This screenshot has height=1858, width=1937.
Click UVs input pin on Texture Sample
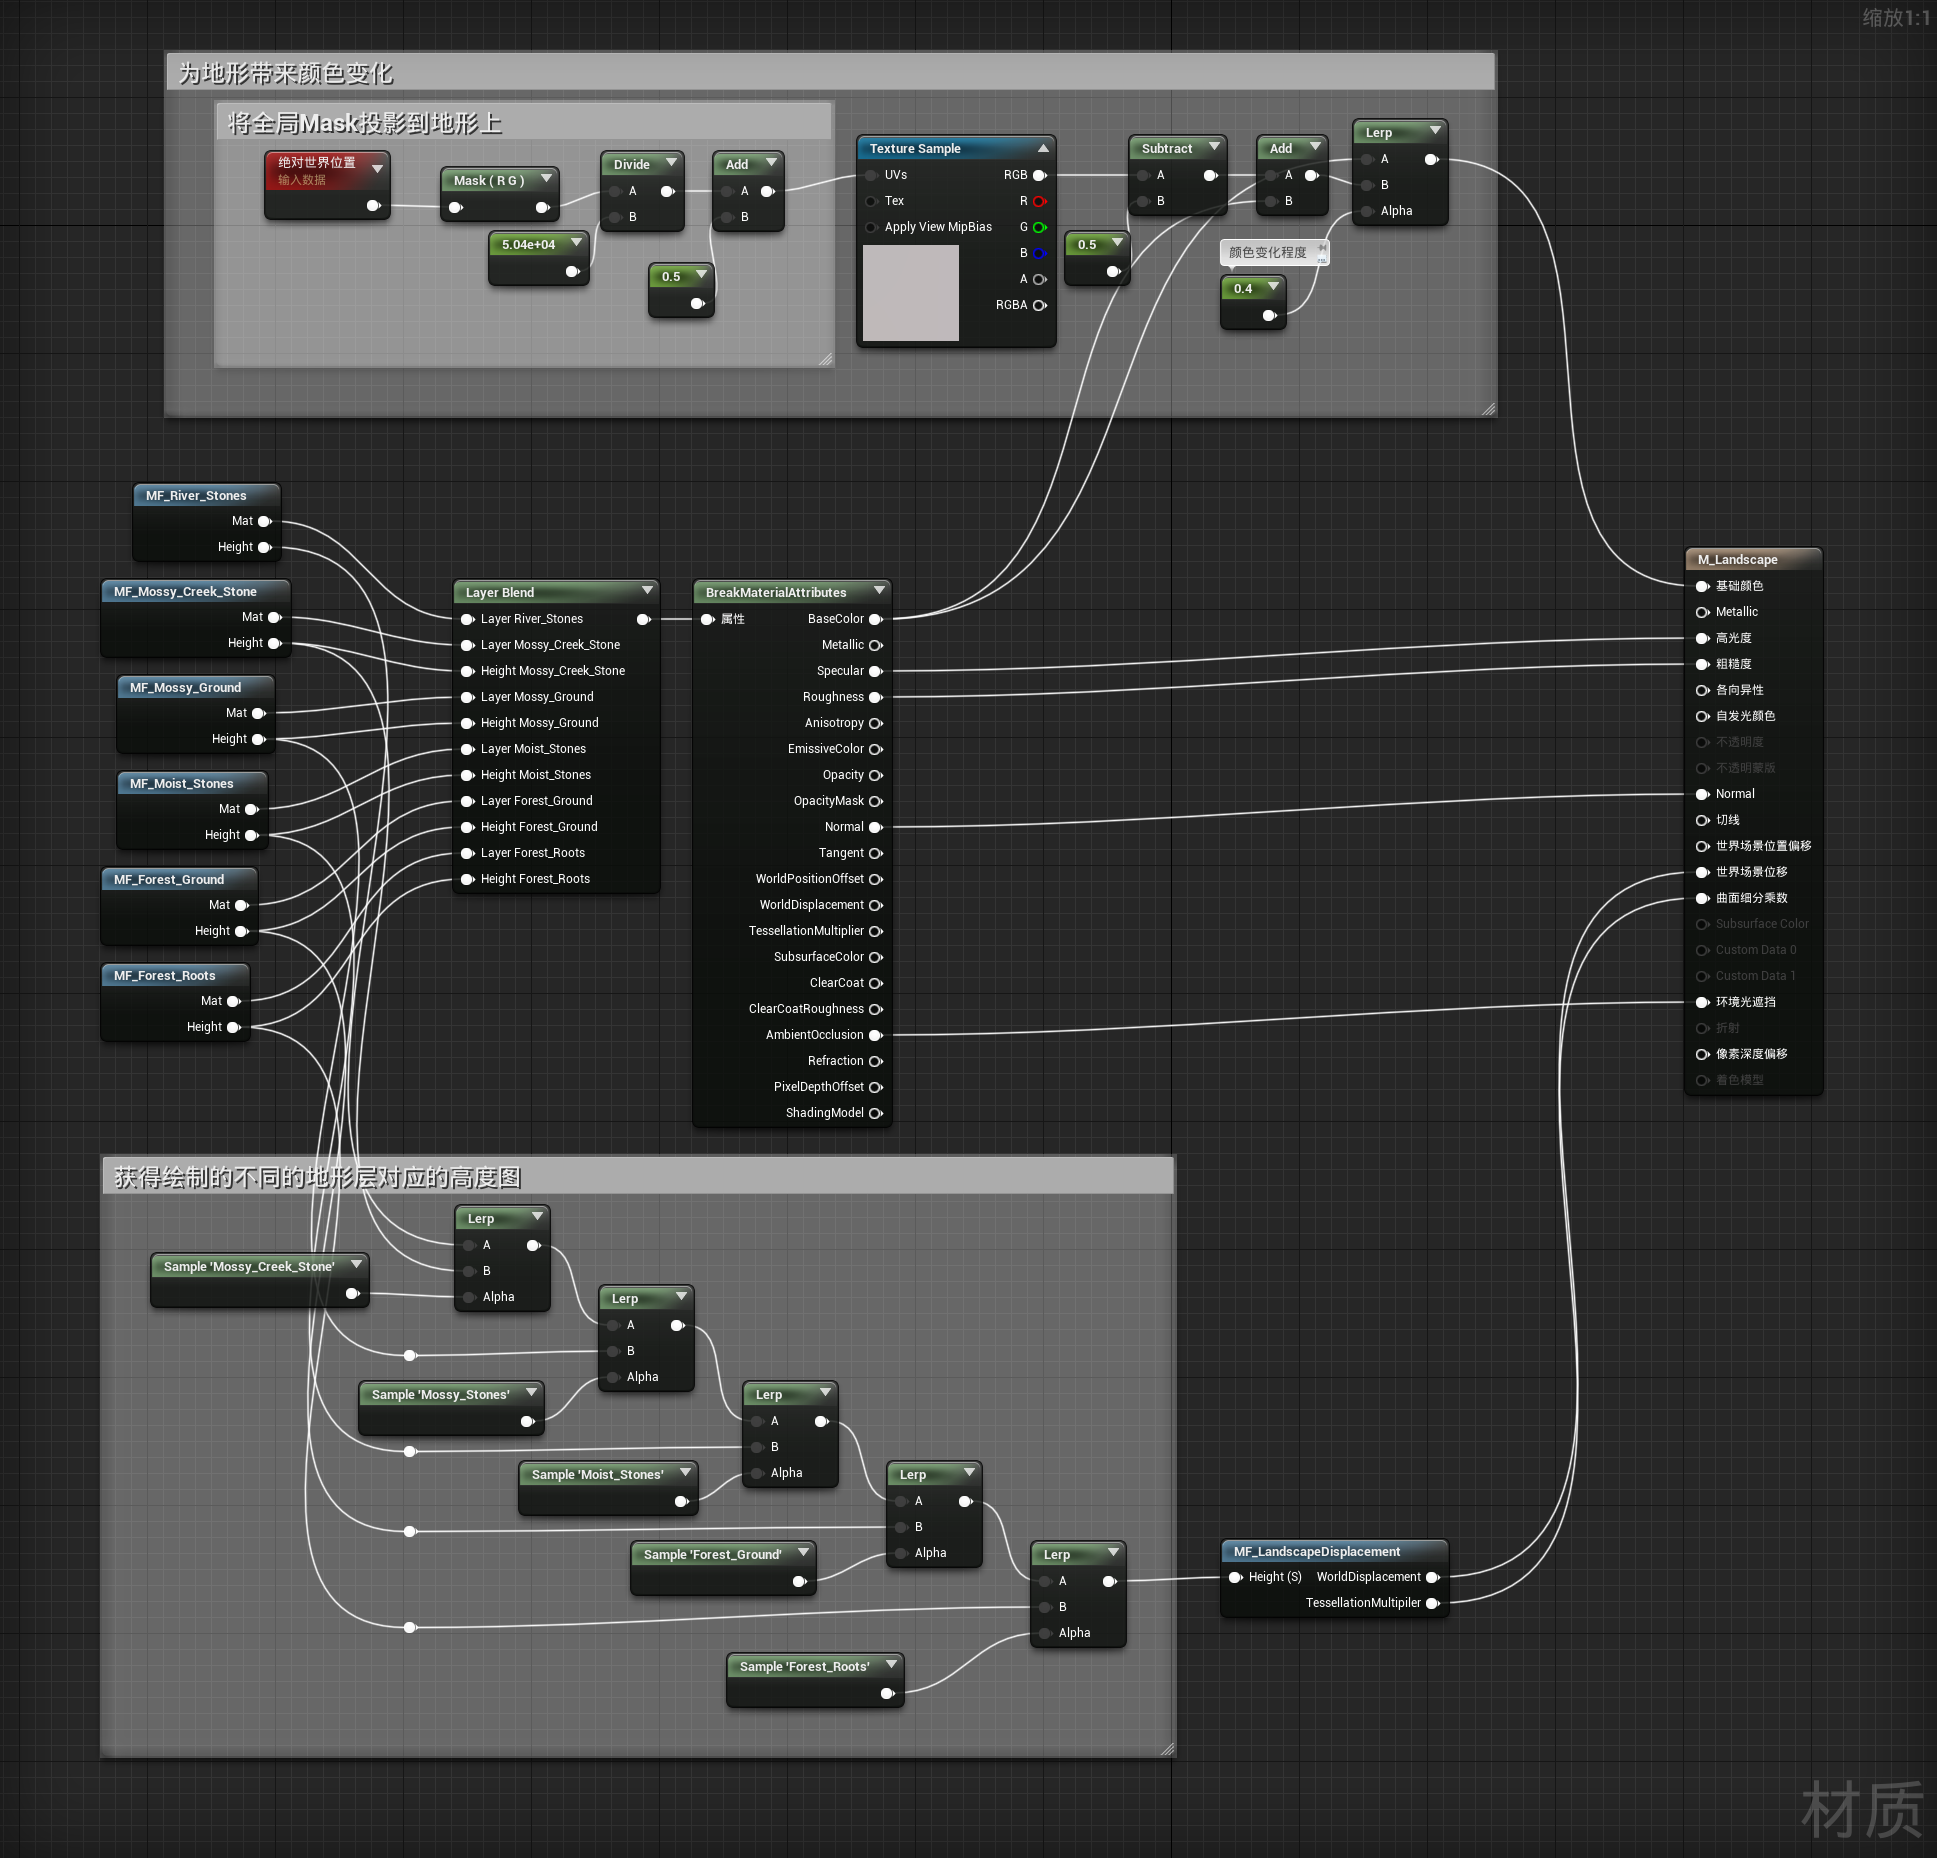(x=872, y=175)
